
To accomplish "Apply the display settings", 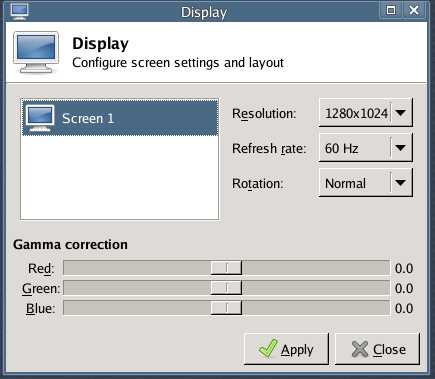I will tap(286, 349).
